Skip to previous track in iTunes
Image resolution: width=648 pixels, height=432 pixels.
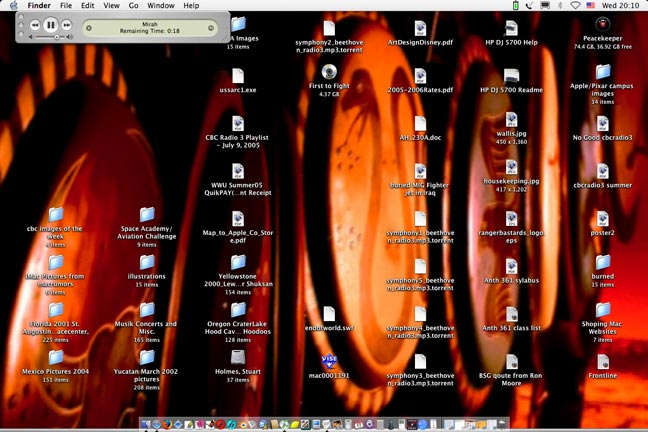point(35,25)
